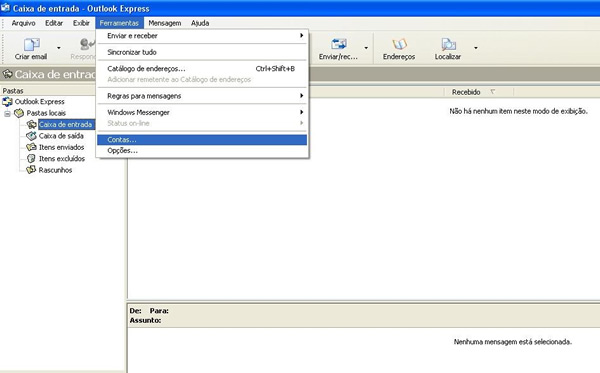Expand the Regras para mensagens submenu
Screen dimensions: 600x373
tap(202, 96)
